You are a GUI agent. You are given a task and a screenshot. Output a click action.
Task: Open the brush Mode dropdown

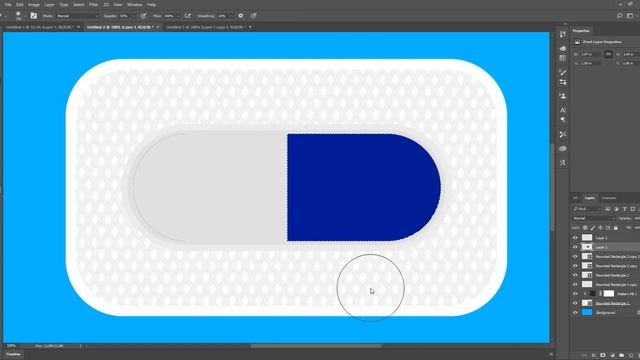click(77, 16)
